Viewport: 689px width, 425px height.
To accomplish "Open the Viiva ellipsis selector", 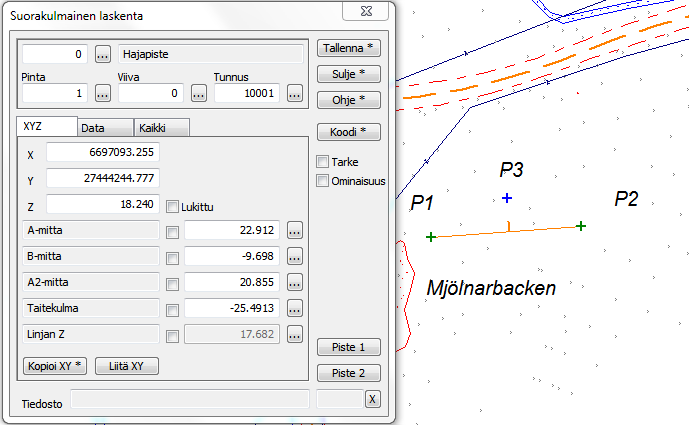I will click(x=199, y=93).
